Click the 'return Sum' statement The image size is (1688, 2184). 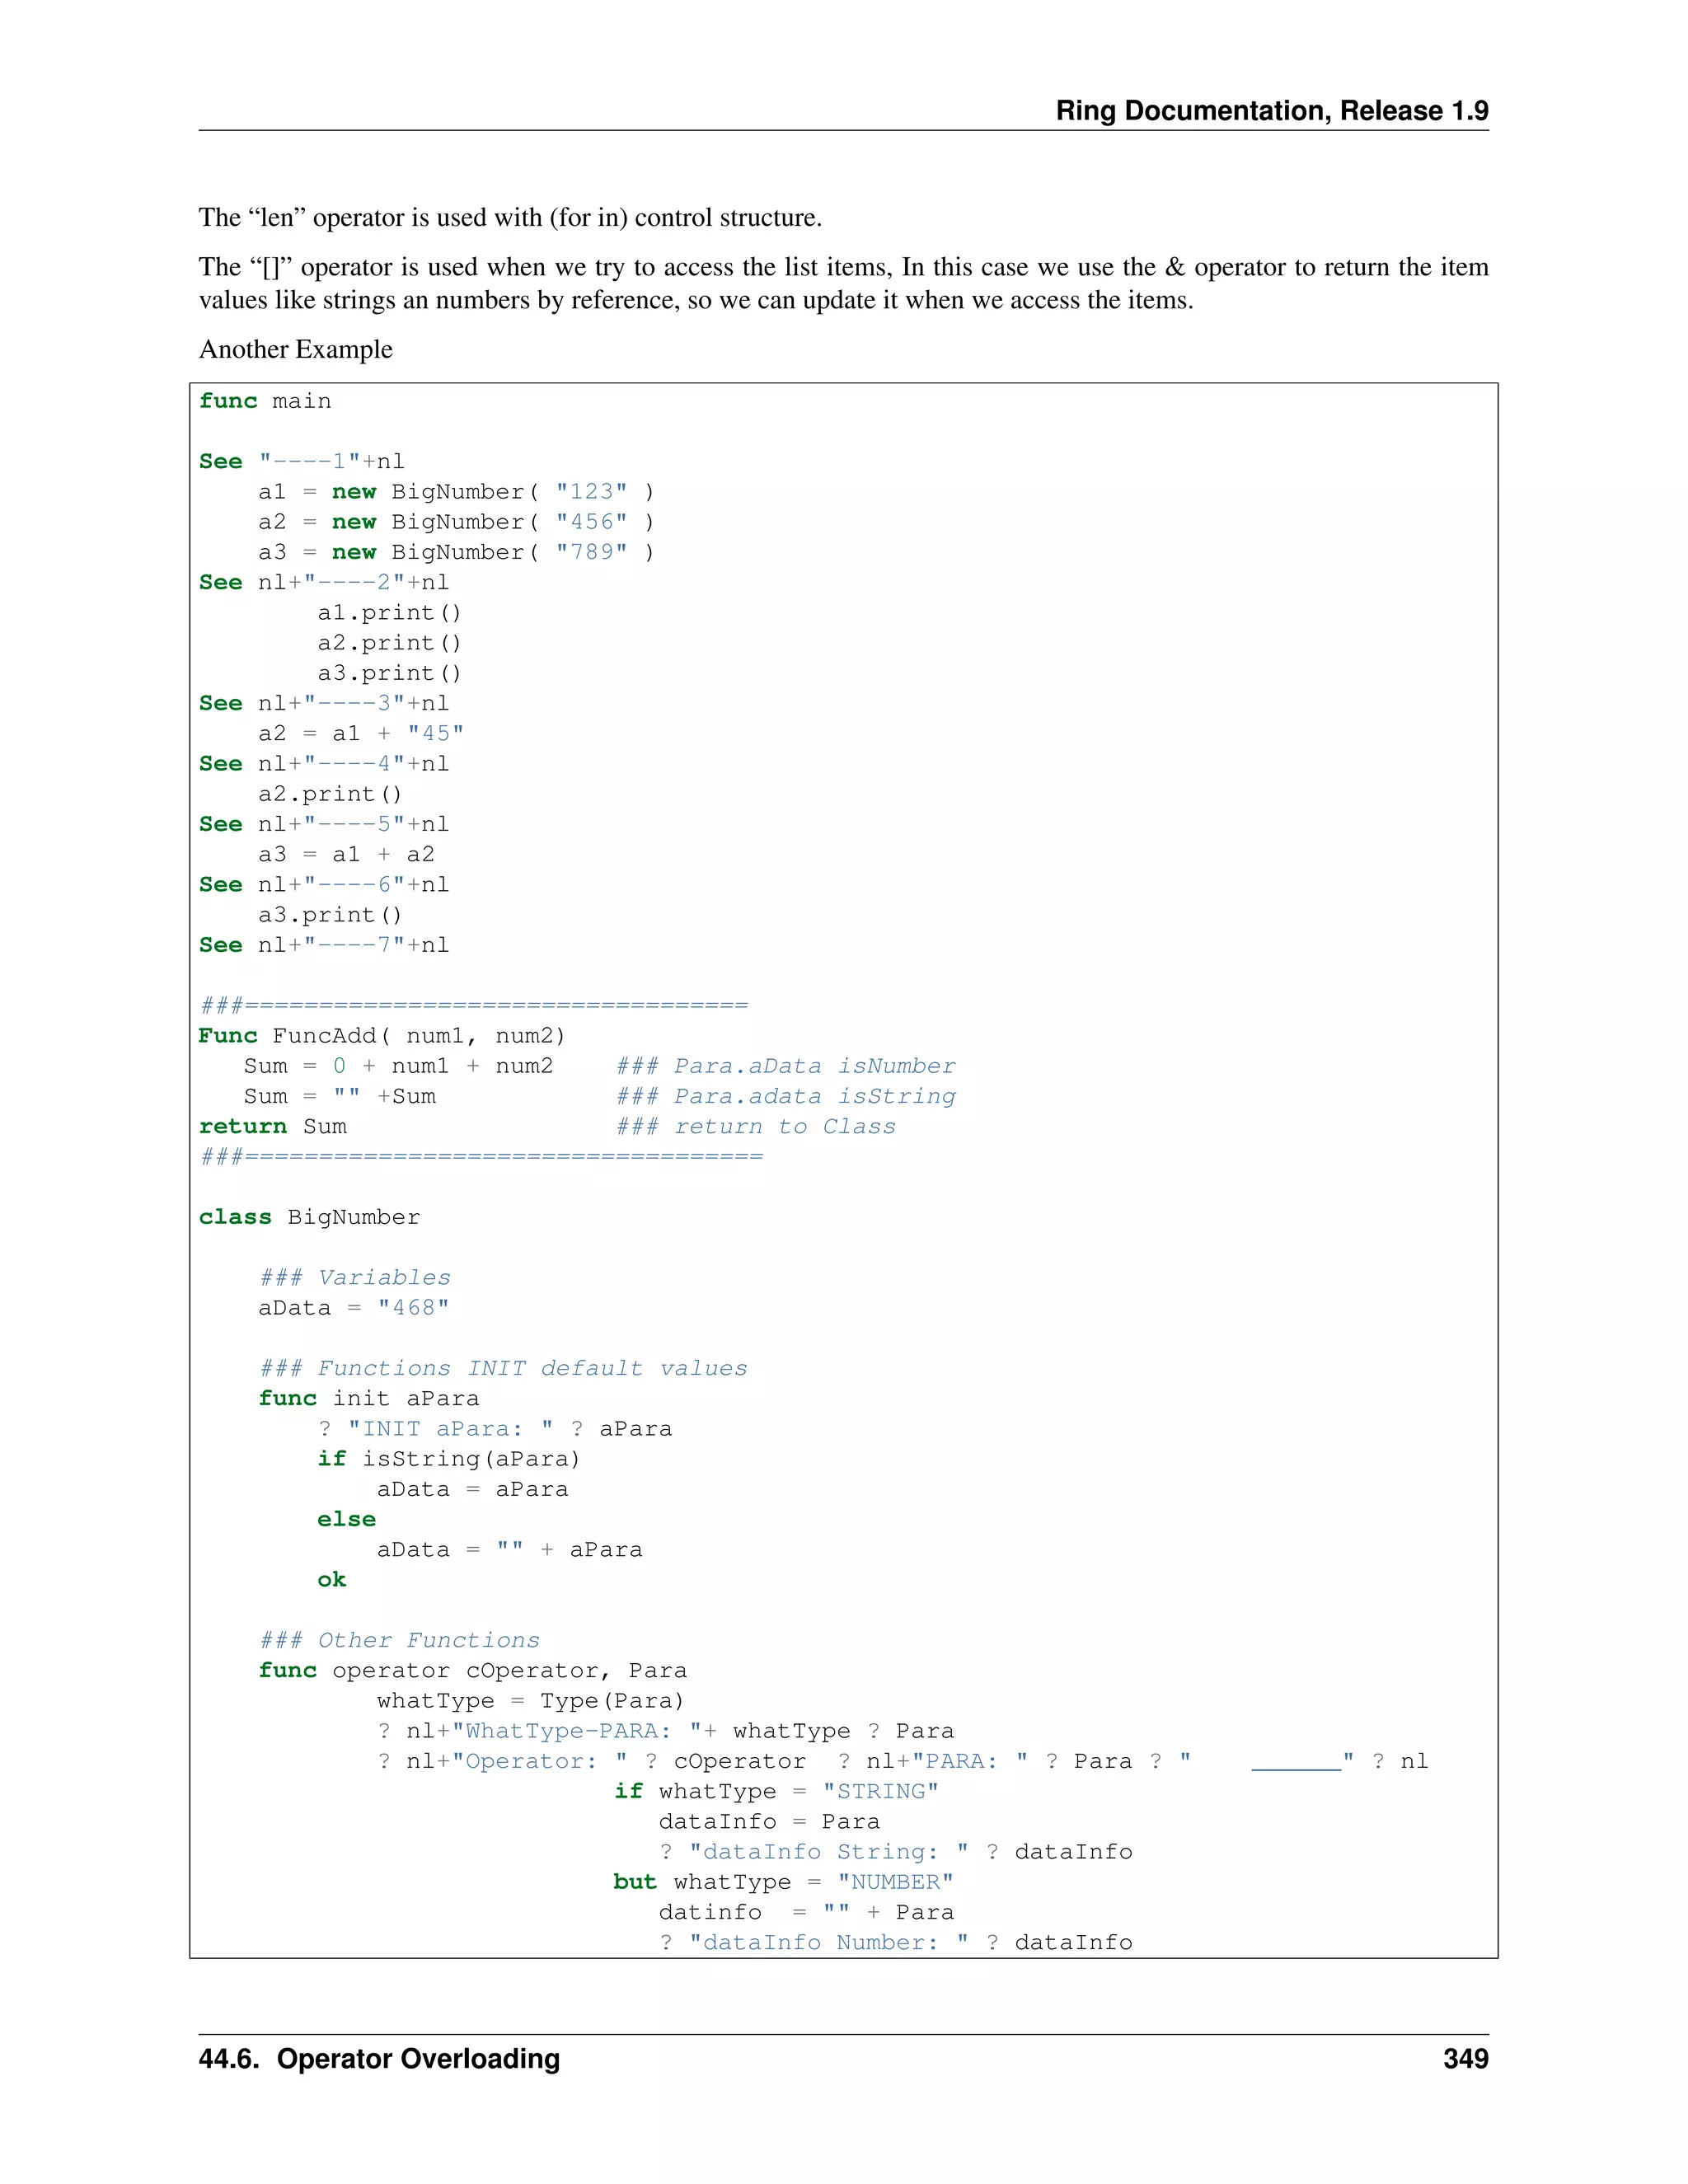272,1126
